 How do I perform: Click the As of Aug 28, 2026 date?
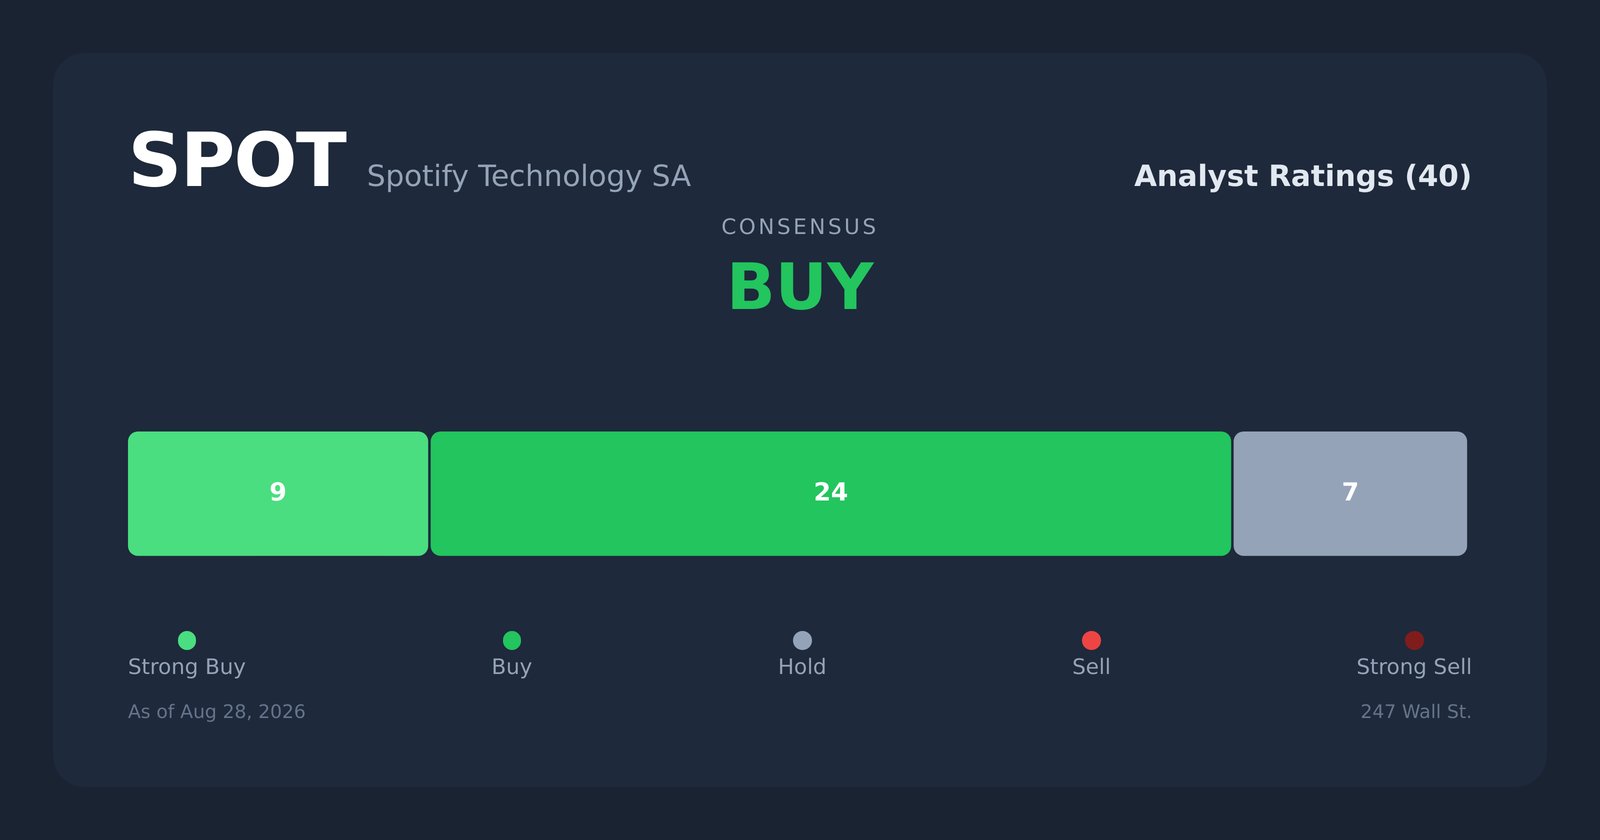coord(217,712)
